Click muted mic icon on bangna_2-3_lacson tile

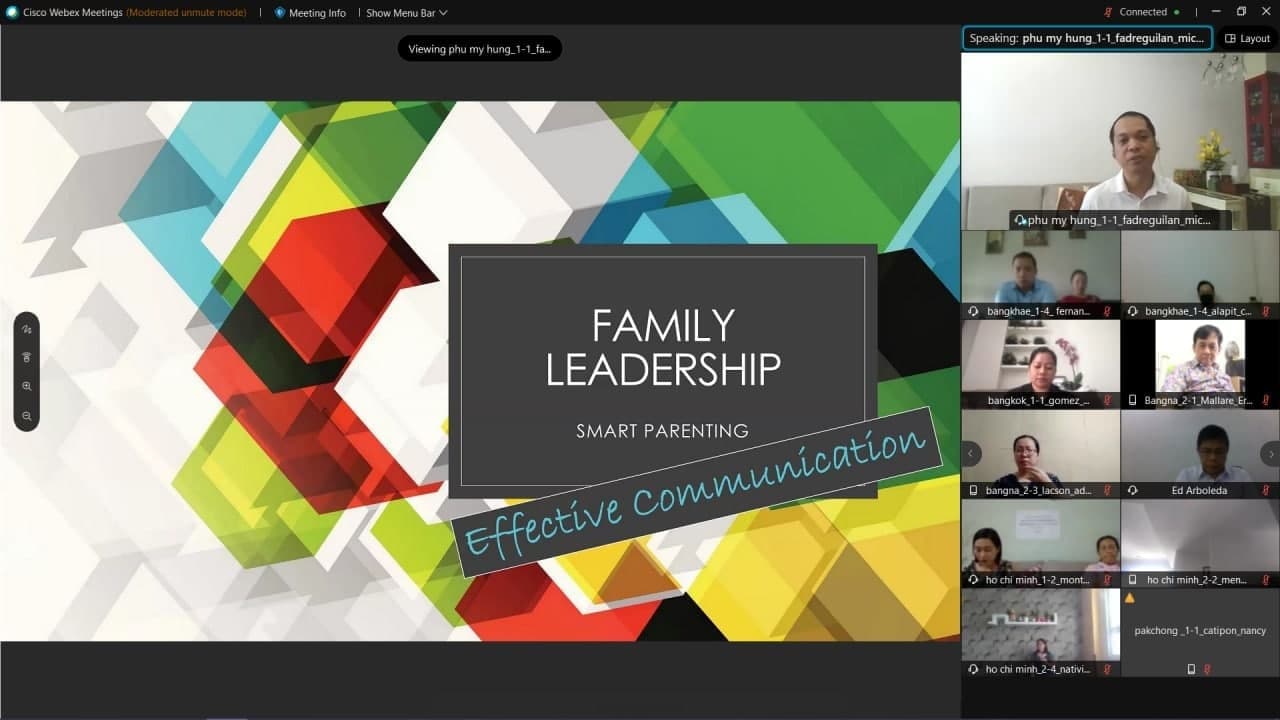coord(1107,490)
